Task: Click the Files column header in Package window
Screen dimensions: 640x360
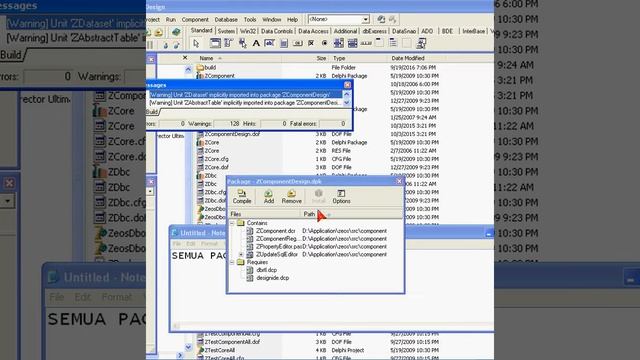Action: (264, 214)
